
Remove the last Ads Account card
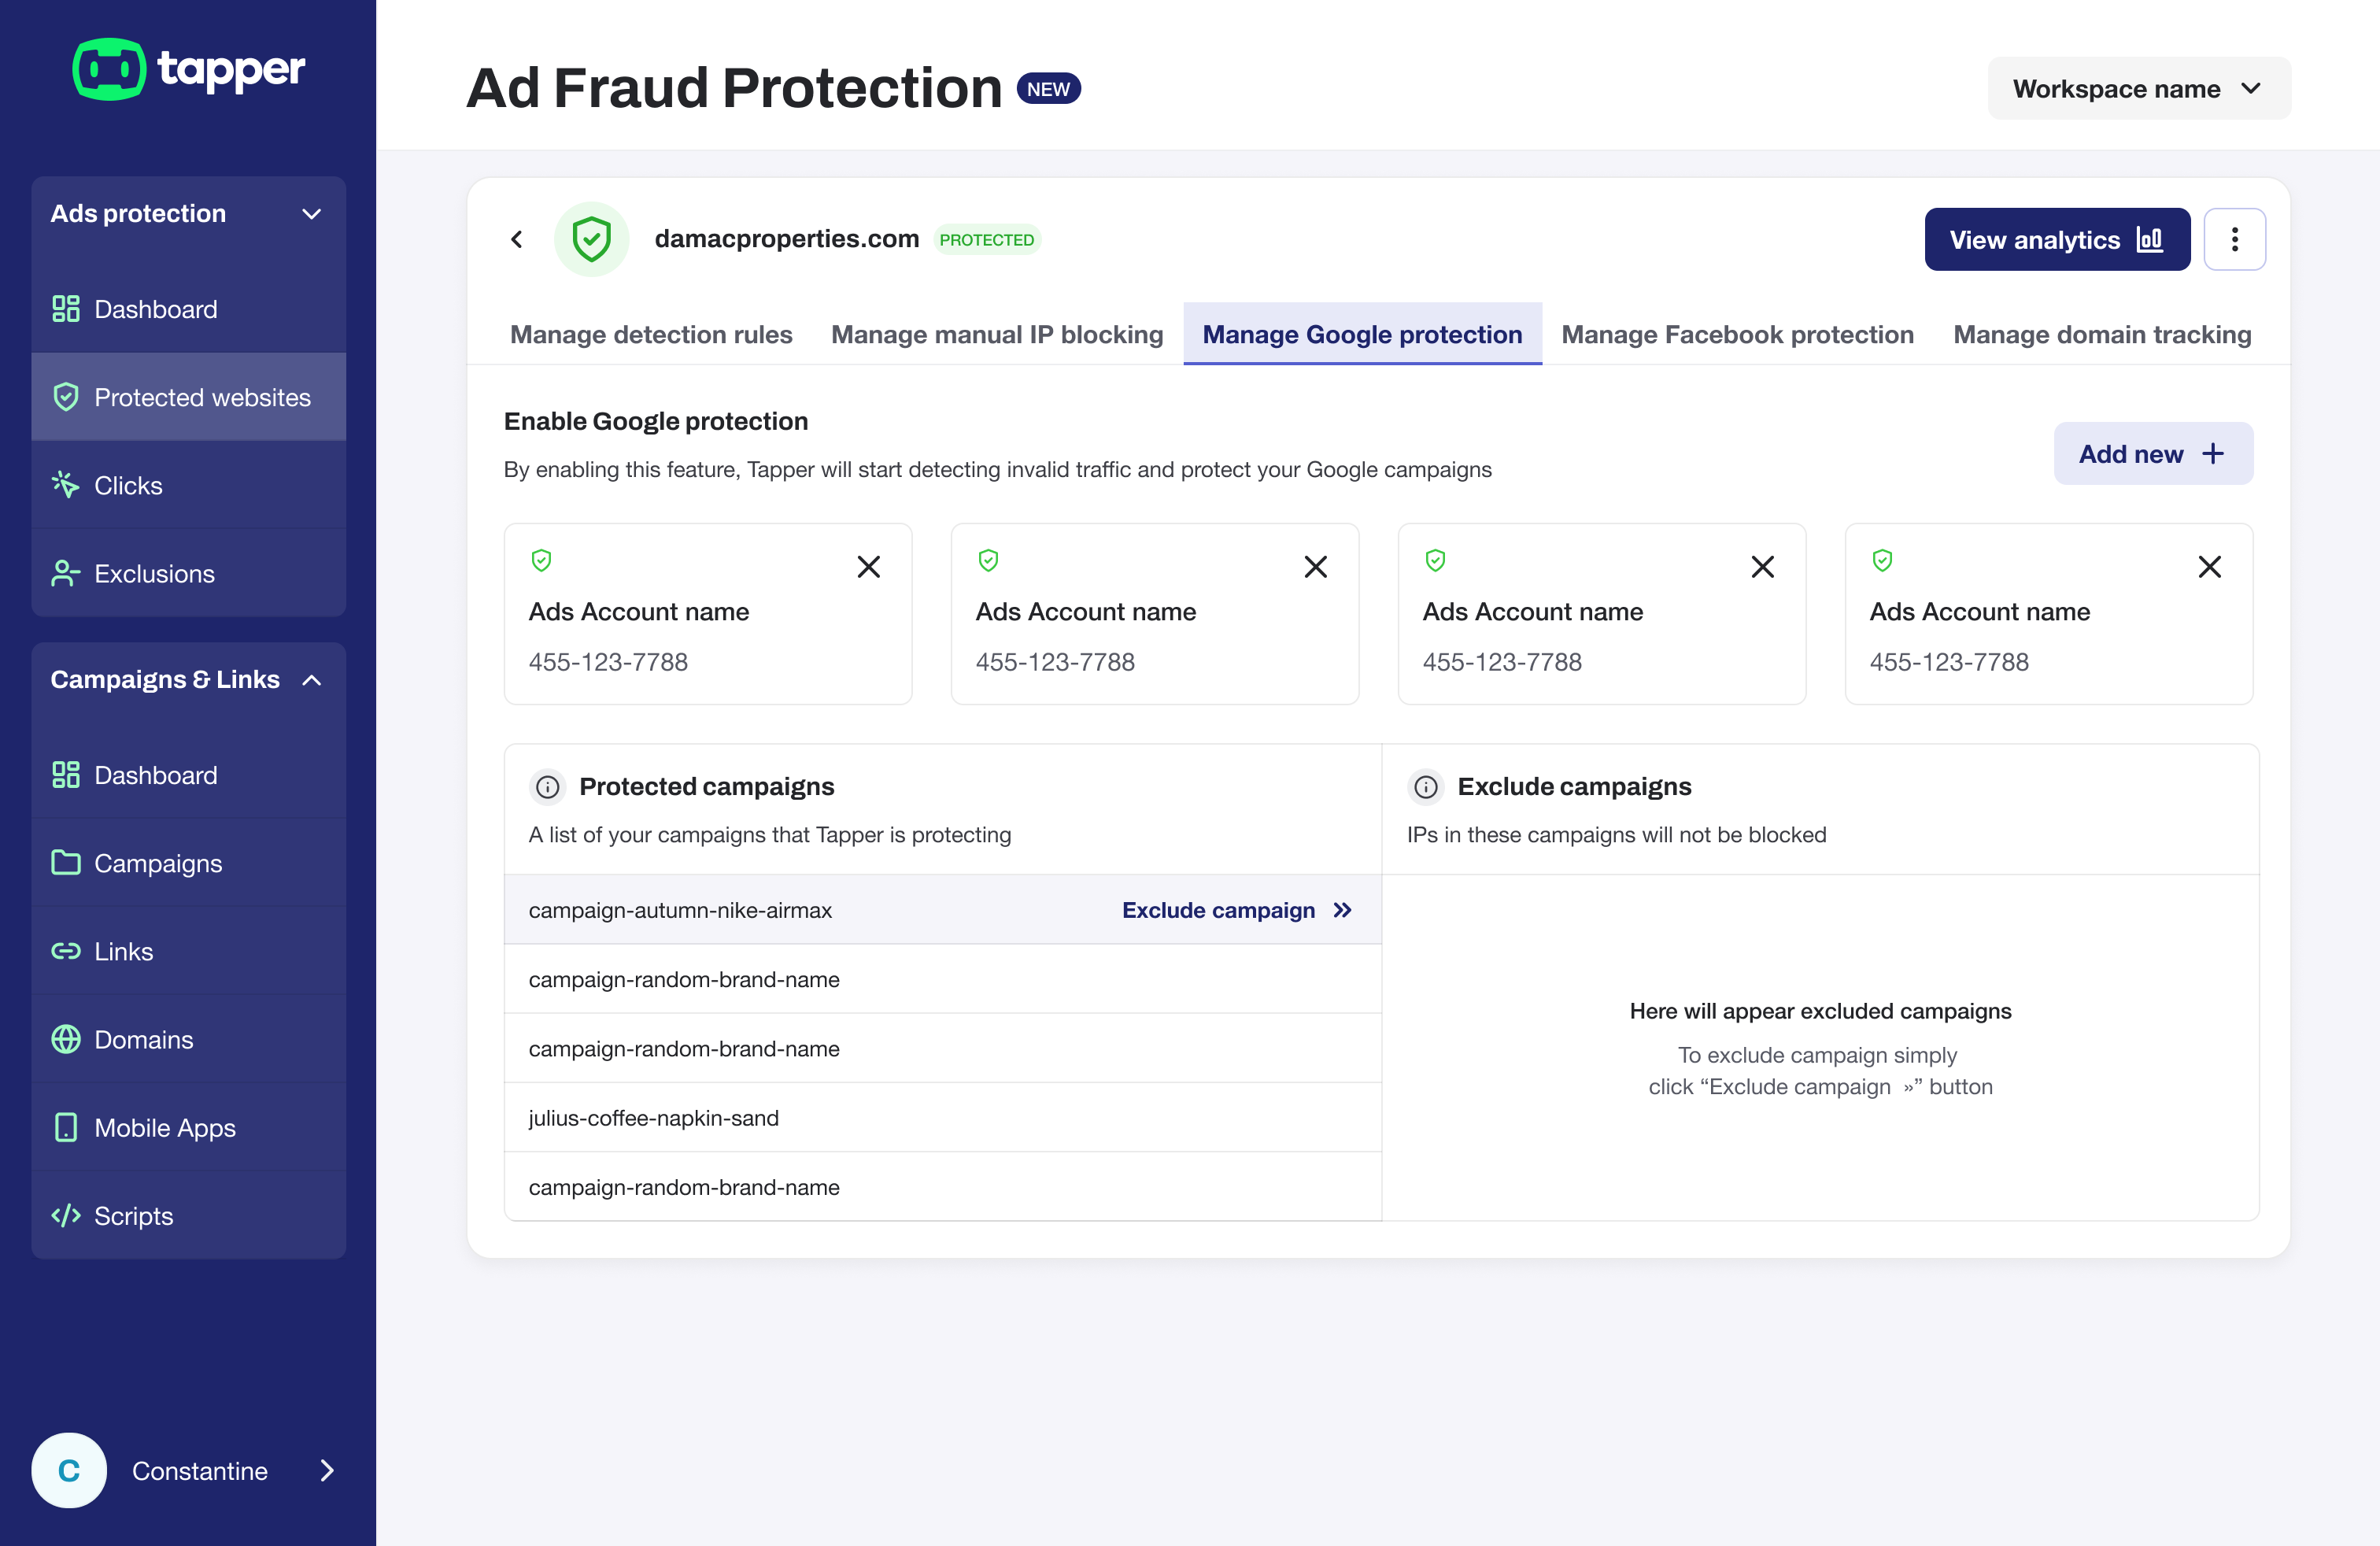coord(2209,567)
